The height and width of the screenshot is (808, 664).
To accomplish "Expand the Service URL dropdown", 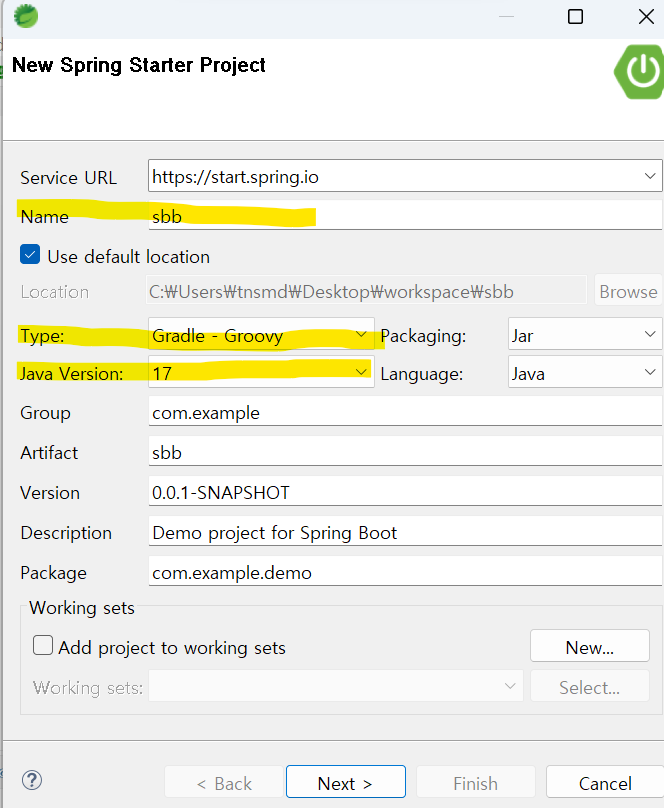I will (650, 176).
